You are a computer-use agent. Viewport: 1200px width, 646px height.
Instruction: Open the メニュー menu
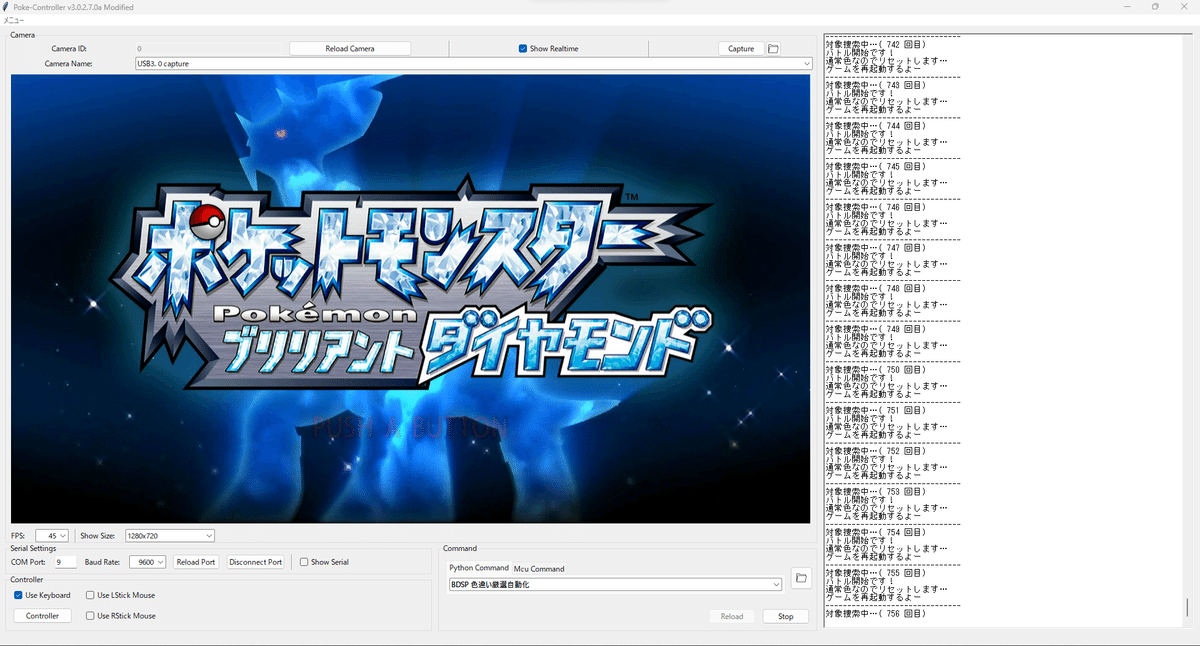pos(14,20)
